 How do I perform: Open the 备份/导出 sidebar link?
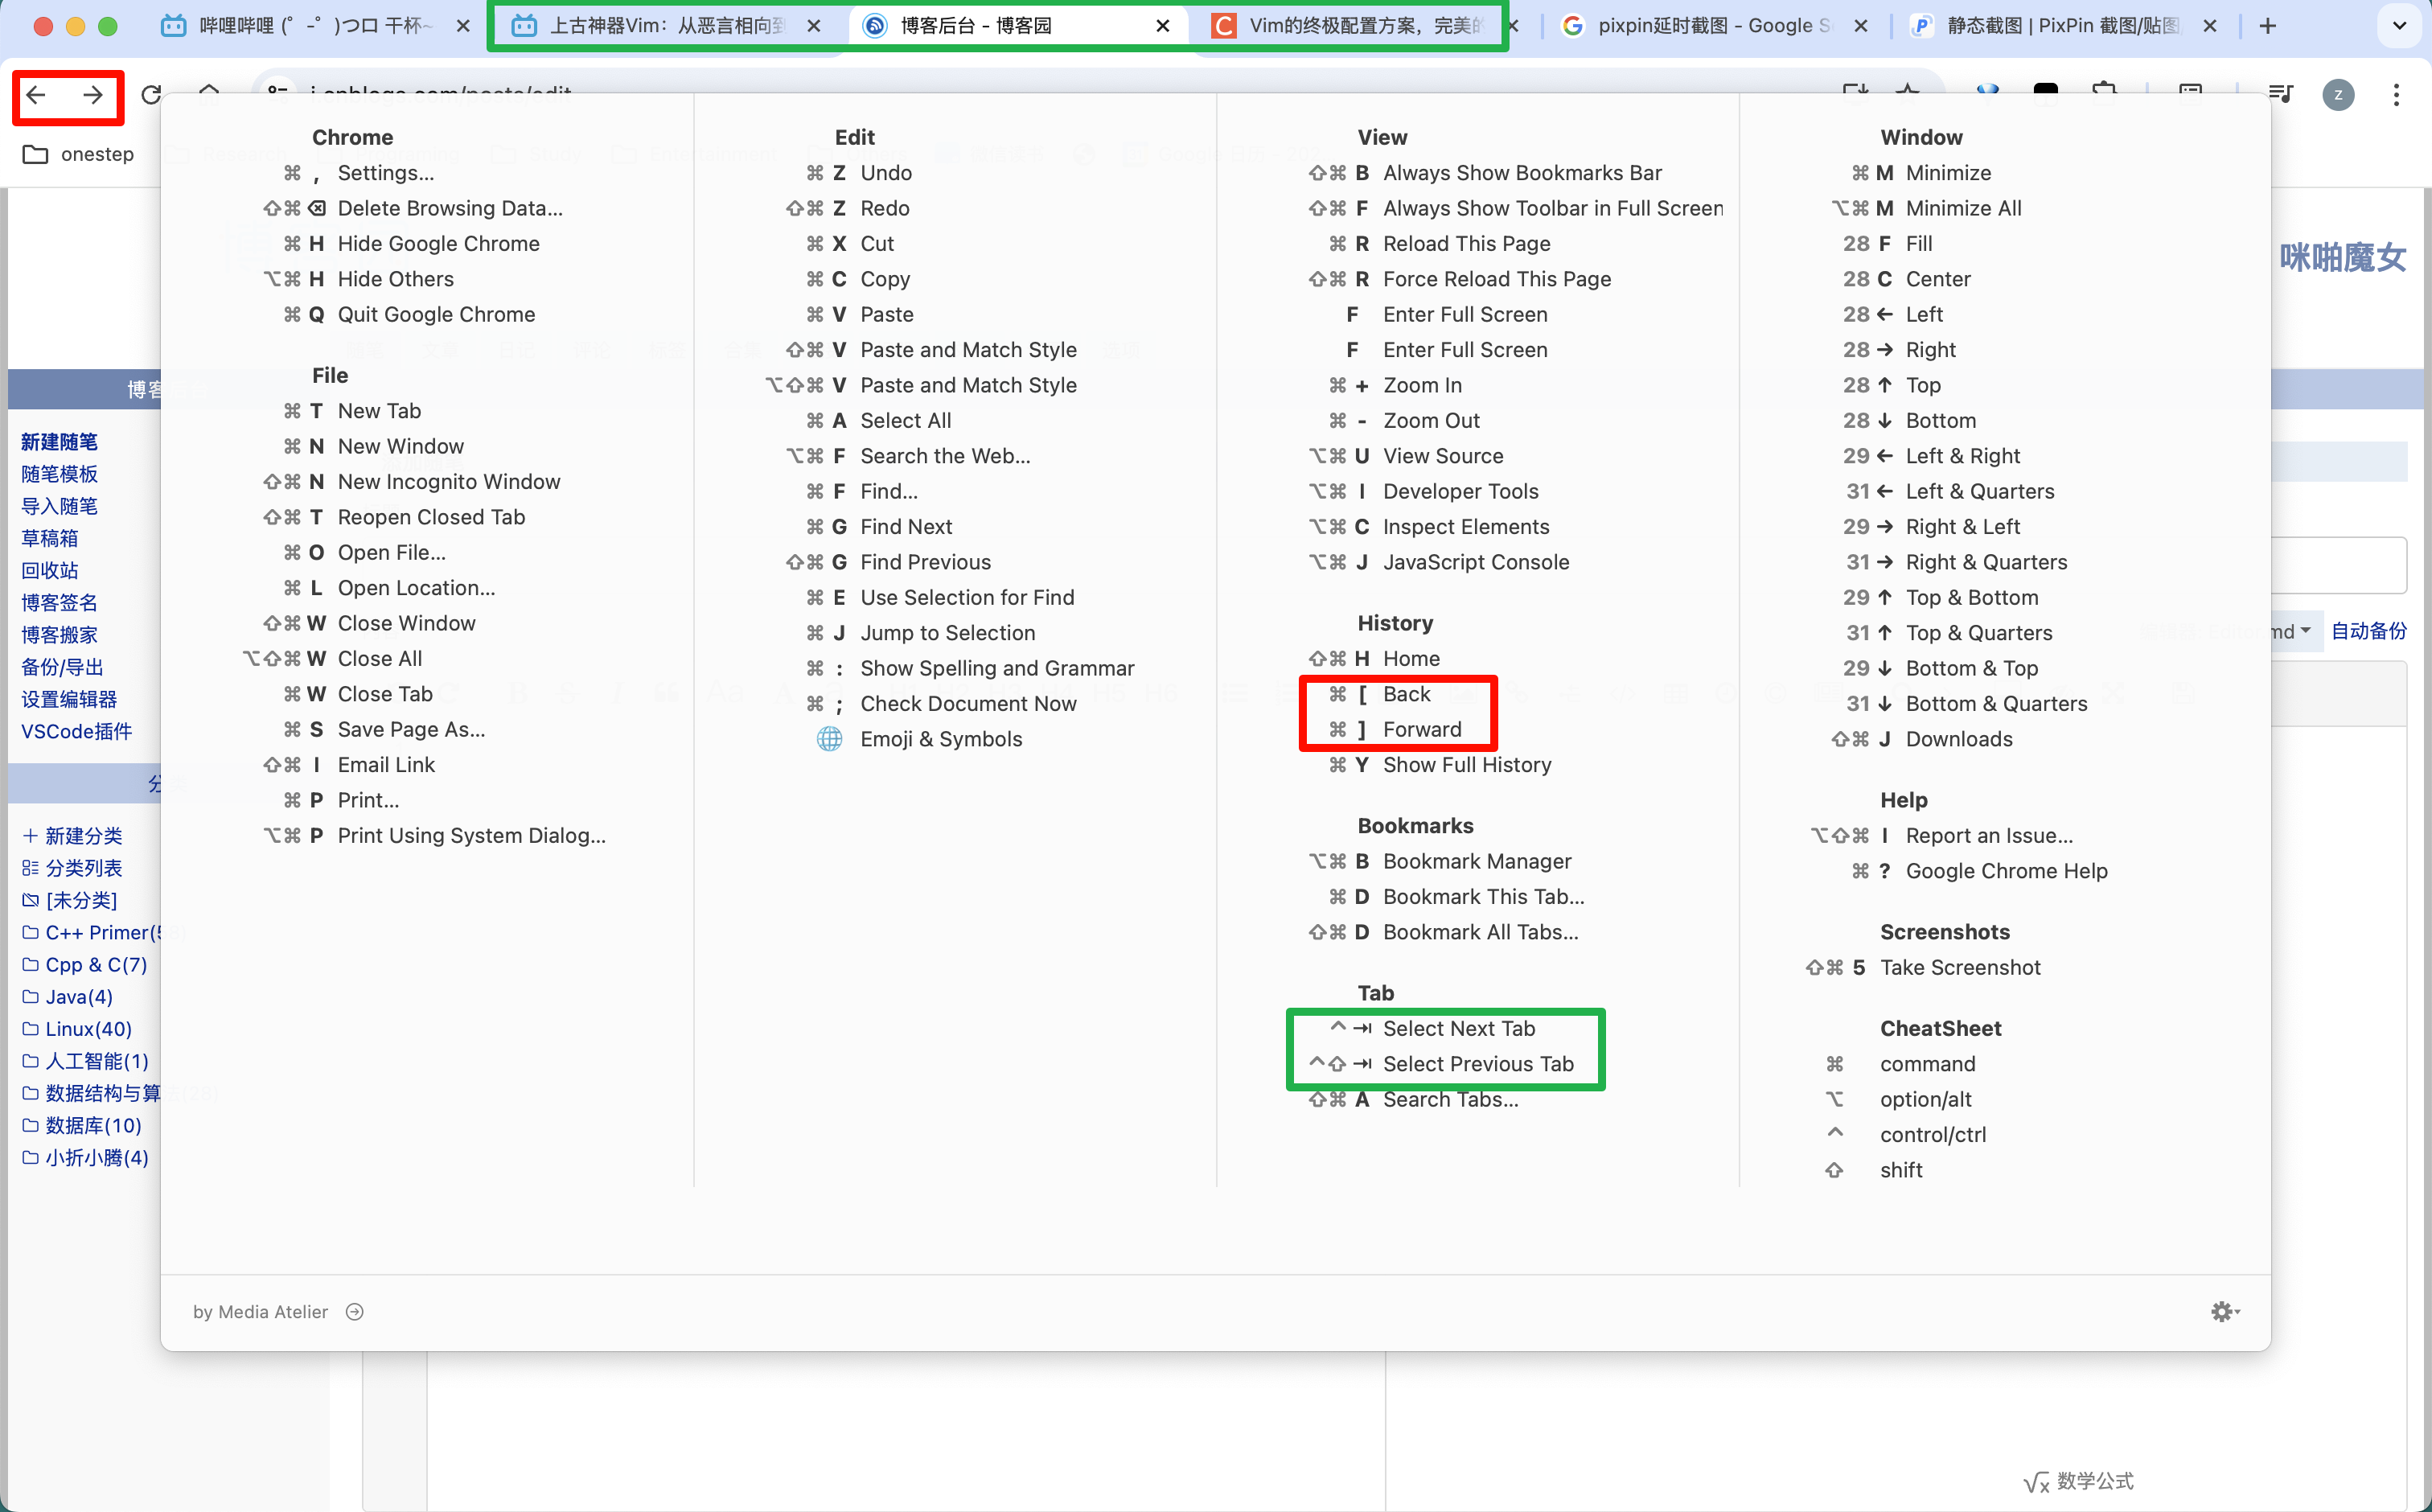pos(62,667)
